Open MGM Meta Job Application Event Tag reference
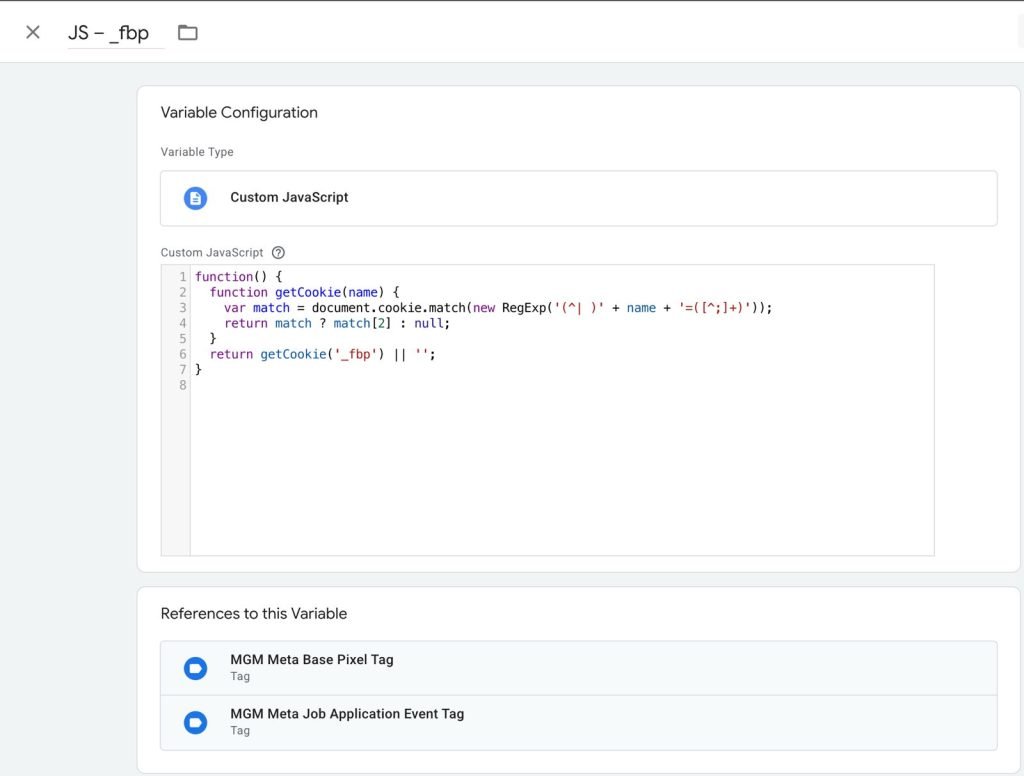The height and width of the screenshot is (776, 1024). coord(579,722)
